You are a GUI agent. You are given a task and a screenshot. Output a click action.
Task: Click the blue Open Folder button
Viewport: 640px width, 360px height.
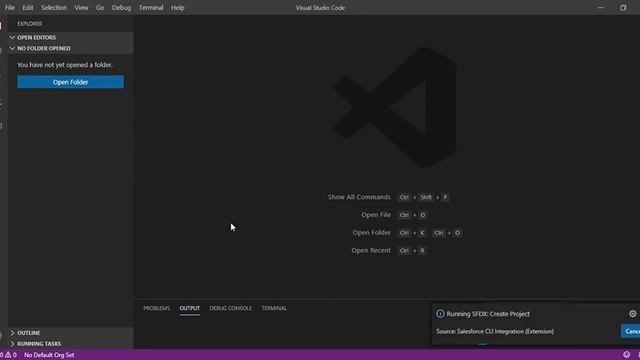point(70,82)
